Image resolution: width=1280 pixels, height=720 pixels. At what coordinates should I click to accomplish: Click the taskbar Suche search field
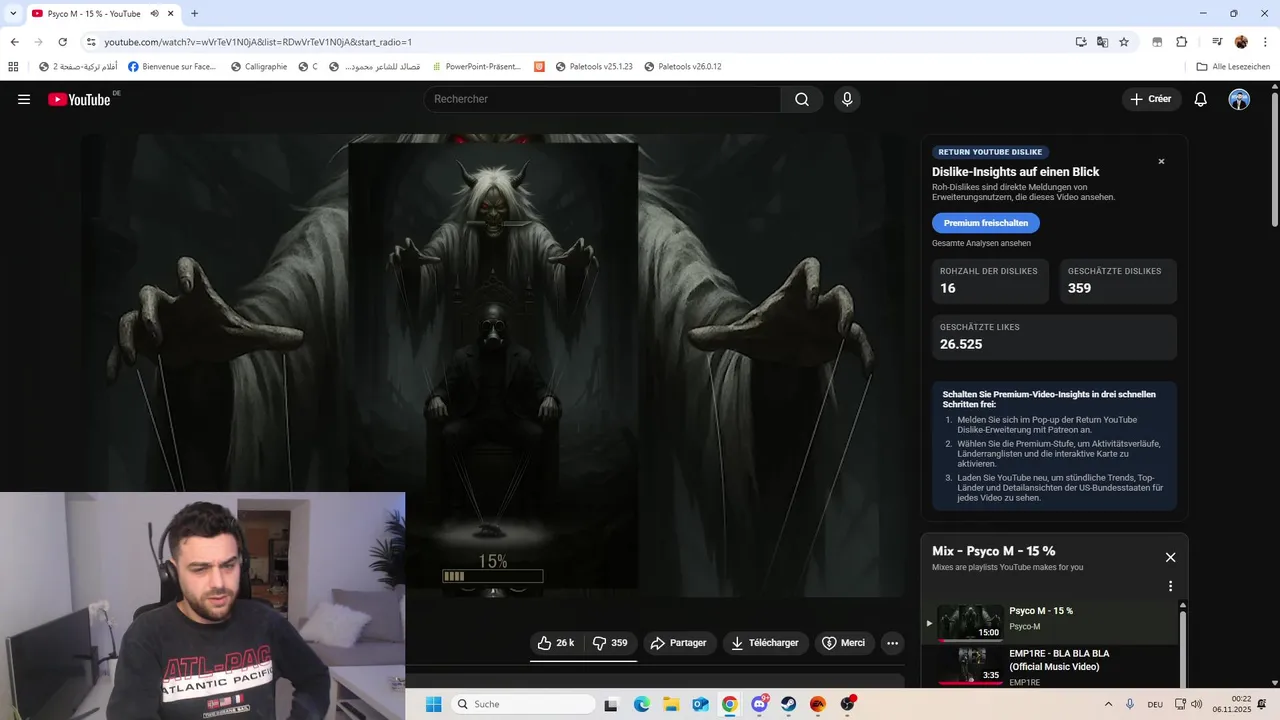click(x=523, y=704)
